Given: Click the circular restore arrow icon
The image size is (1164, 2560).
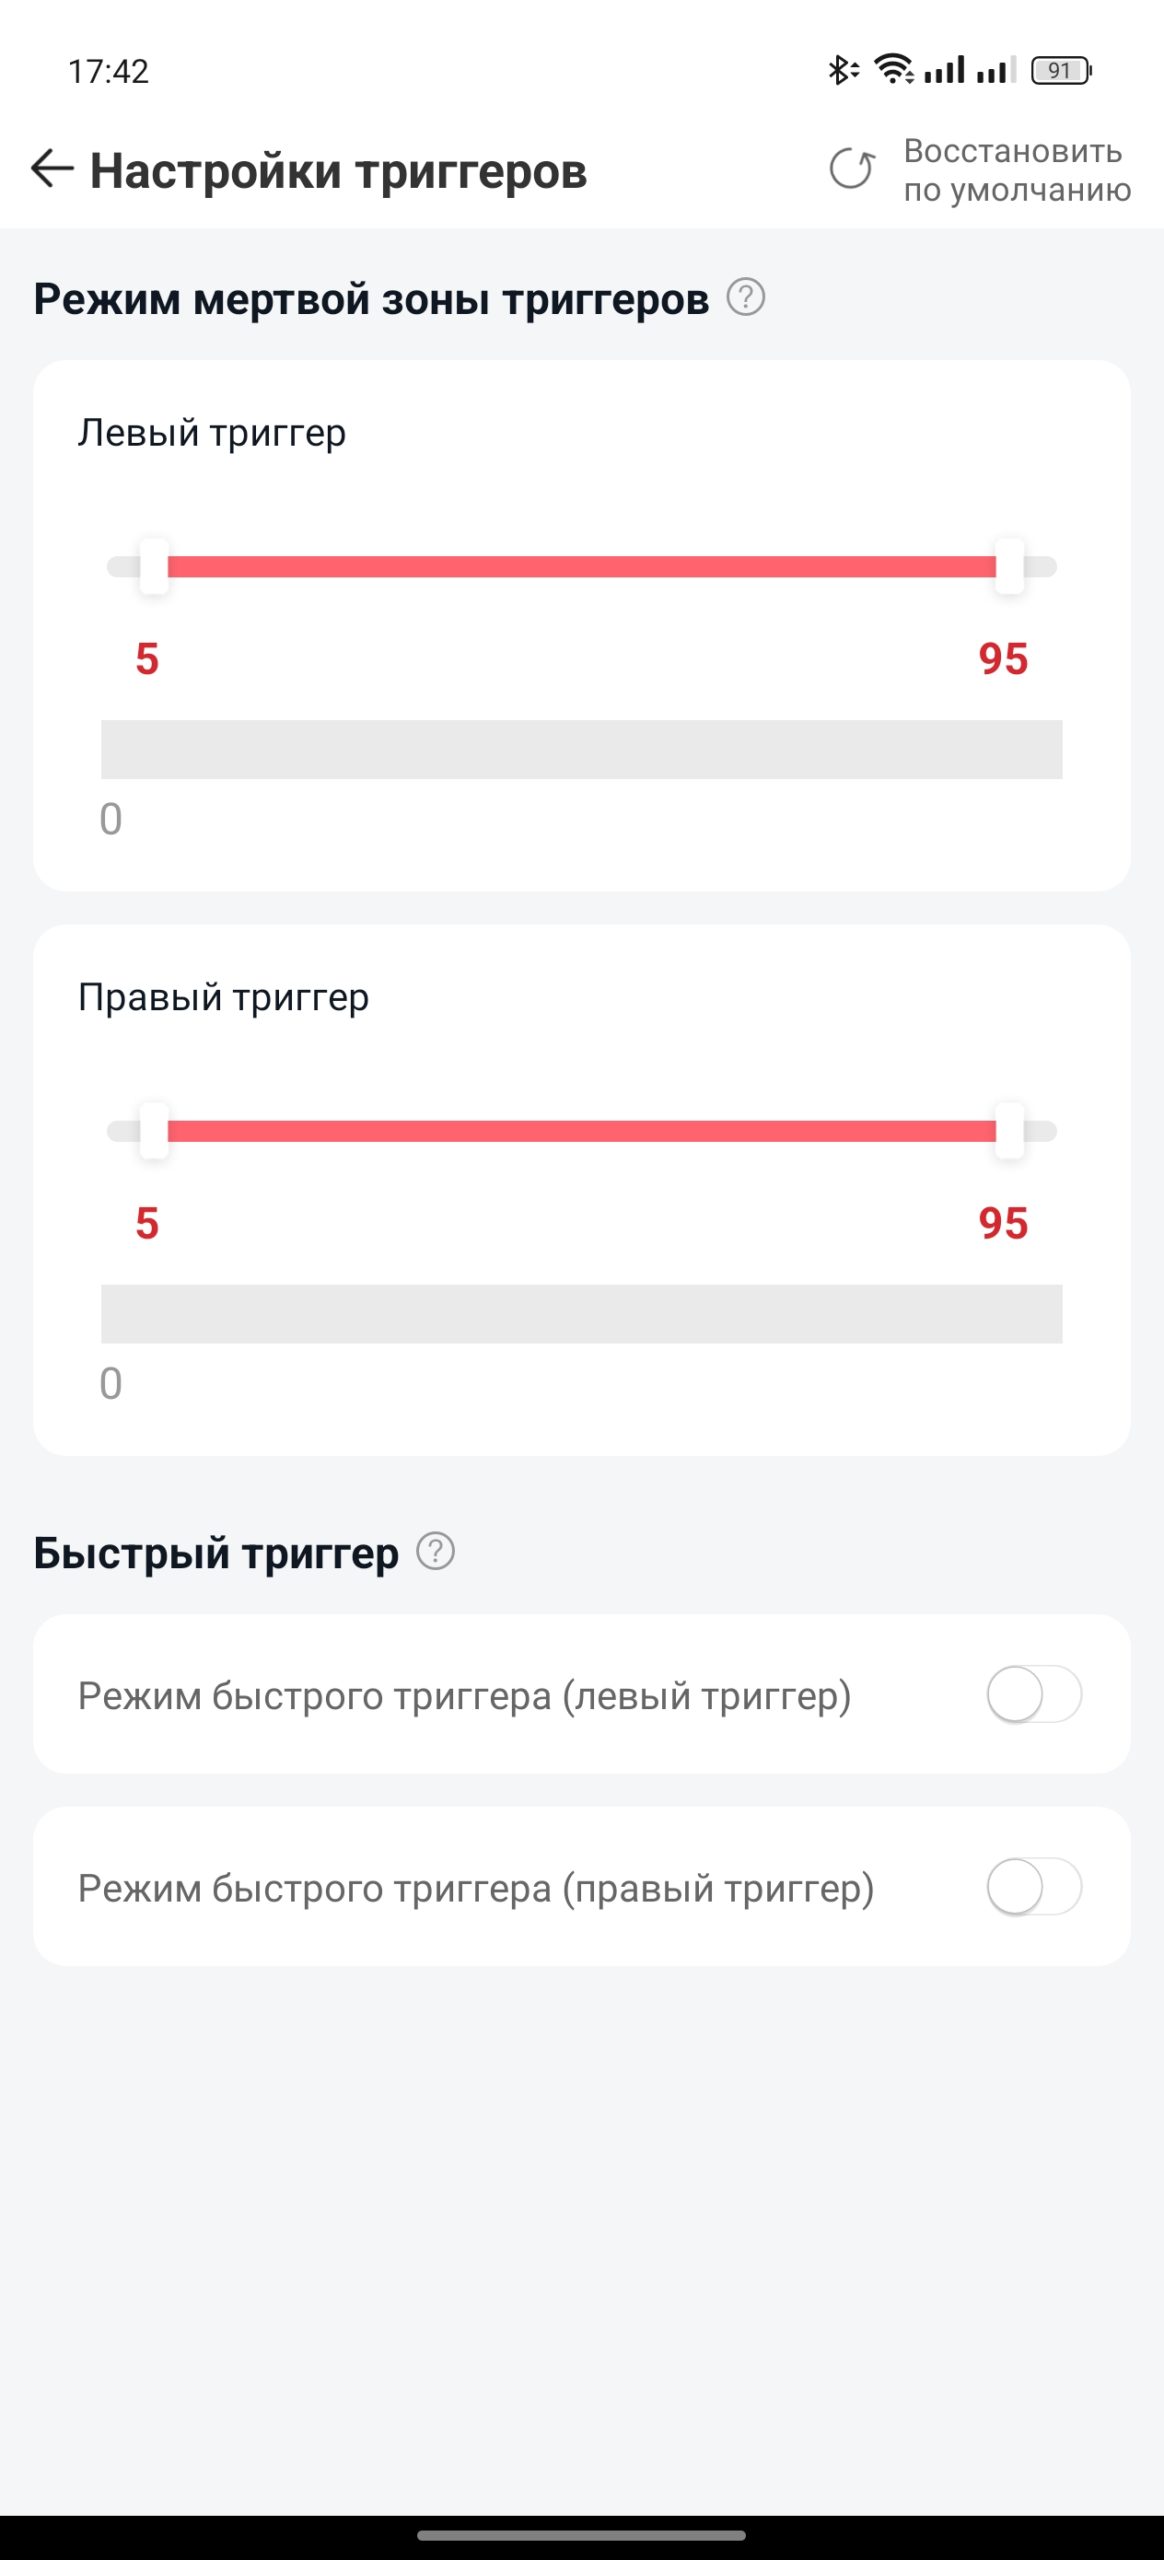Looking at the screenshot, I should [852, 169].
